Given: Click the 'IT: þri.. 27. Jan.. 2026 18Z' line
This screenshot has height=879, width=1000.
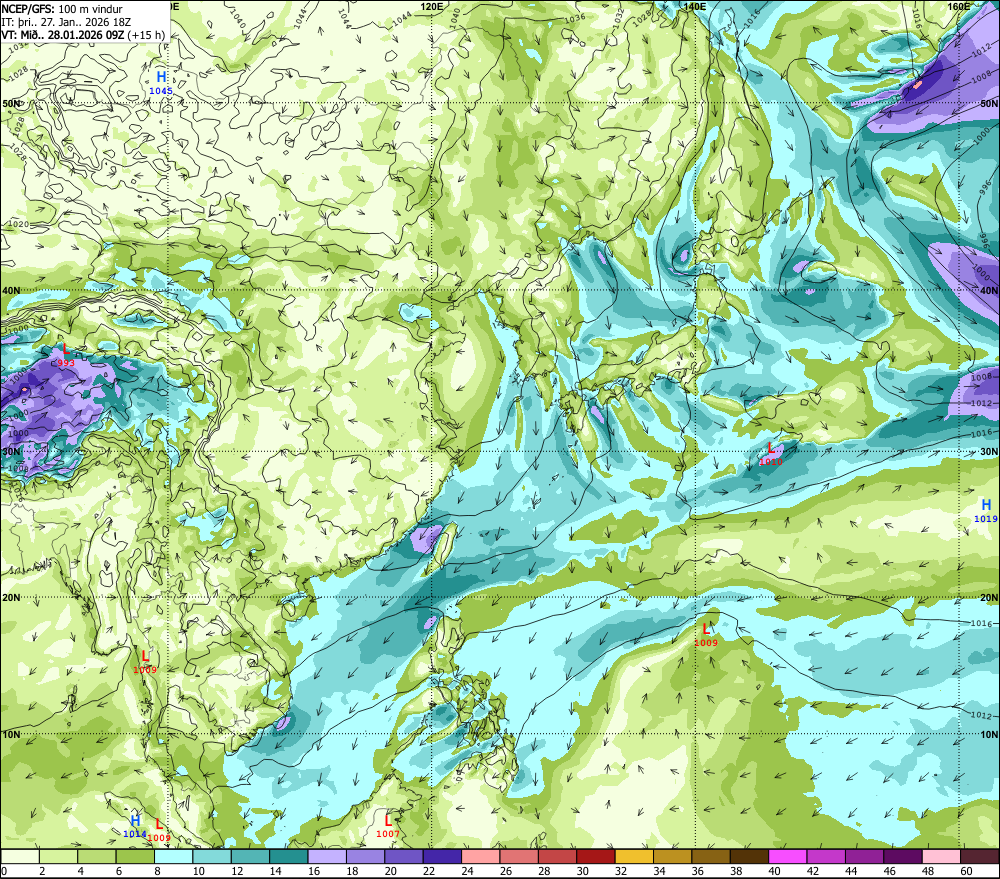Looking at the screenshot, I should tap(66, 22).
